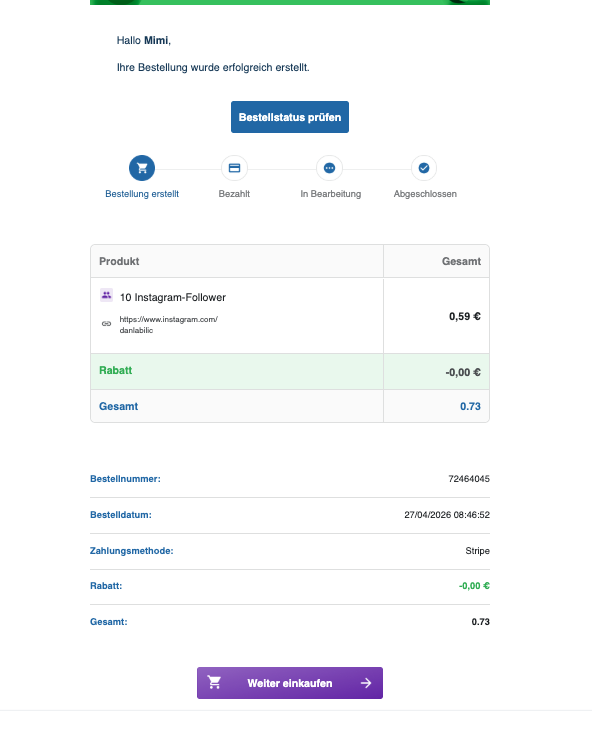The width and height of the screenshot is (592, 738).
Task: Click the Bestellstatus prüfen button
Action: coord(289,117)
